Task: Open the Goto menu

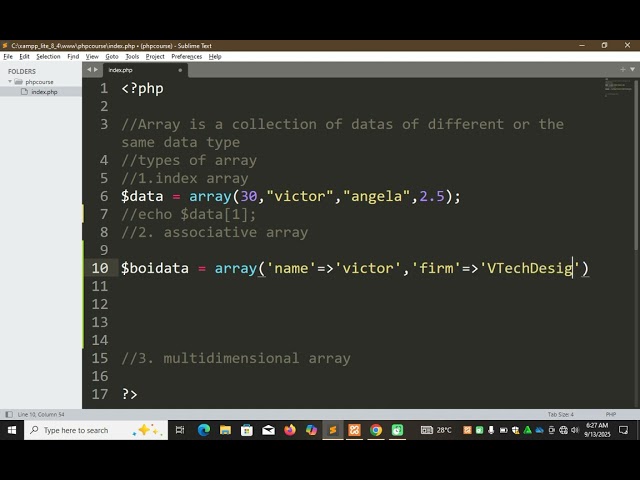Action: (x=112, y=56)
